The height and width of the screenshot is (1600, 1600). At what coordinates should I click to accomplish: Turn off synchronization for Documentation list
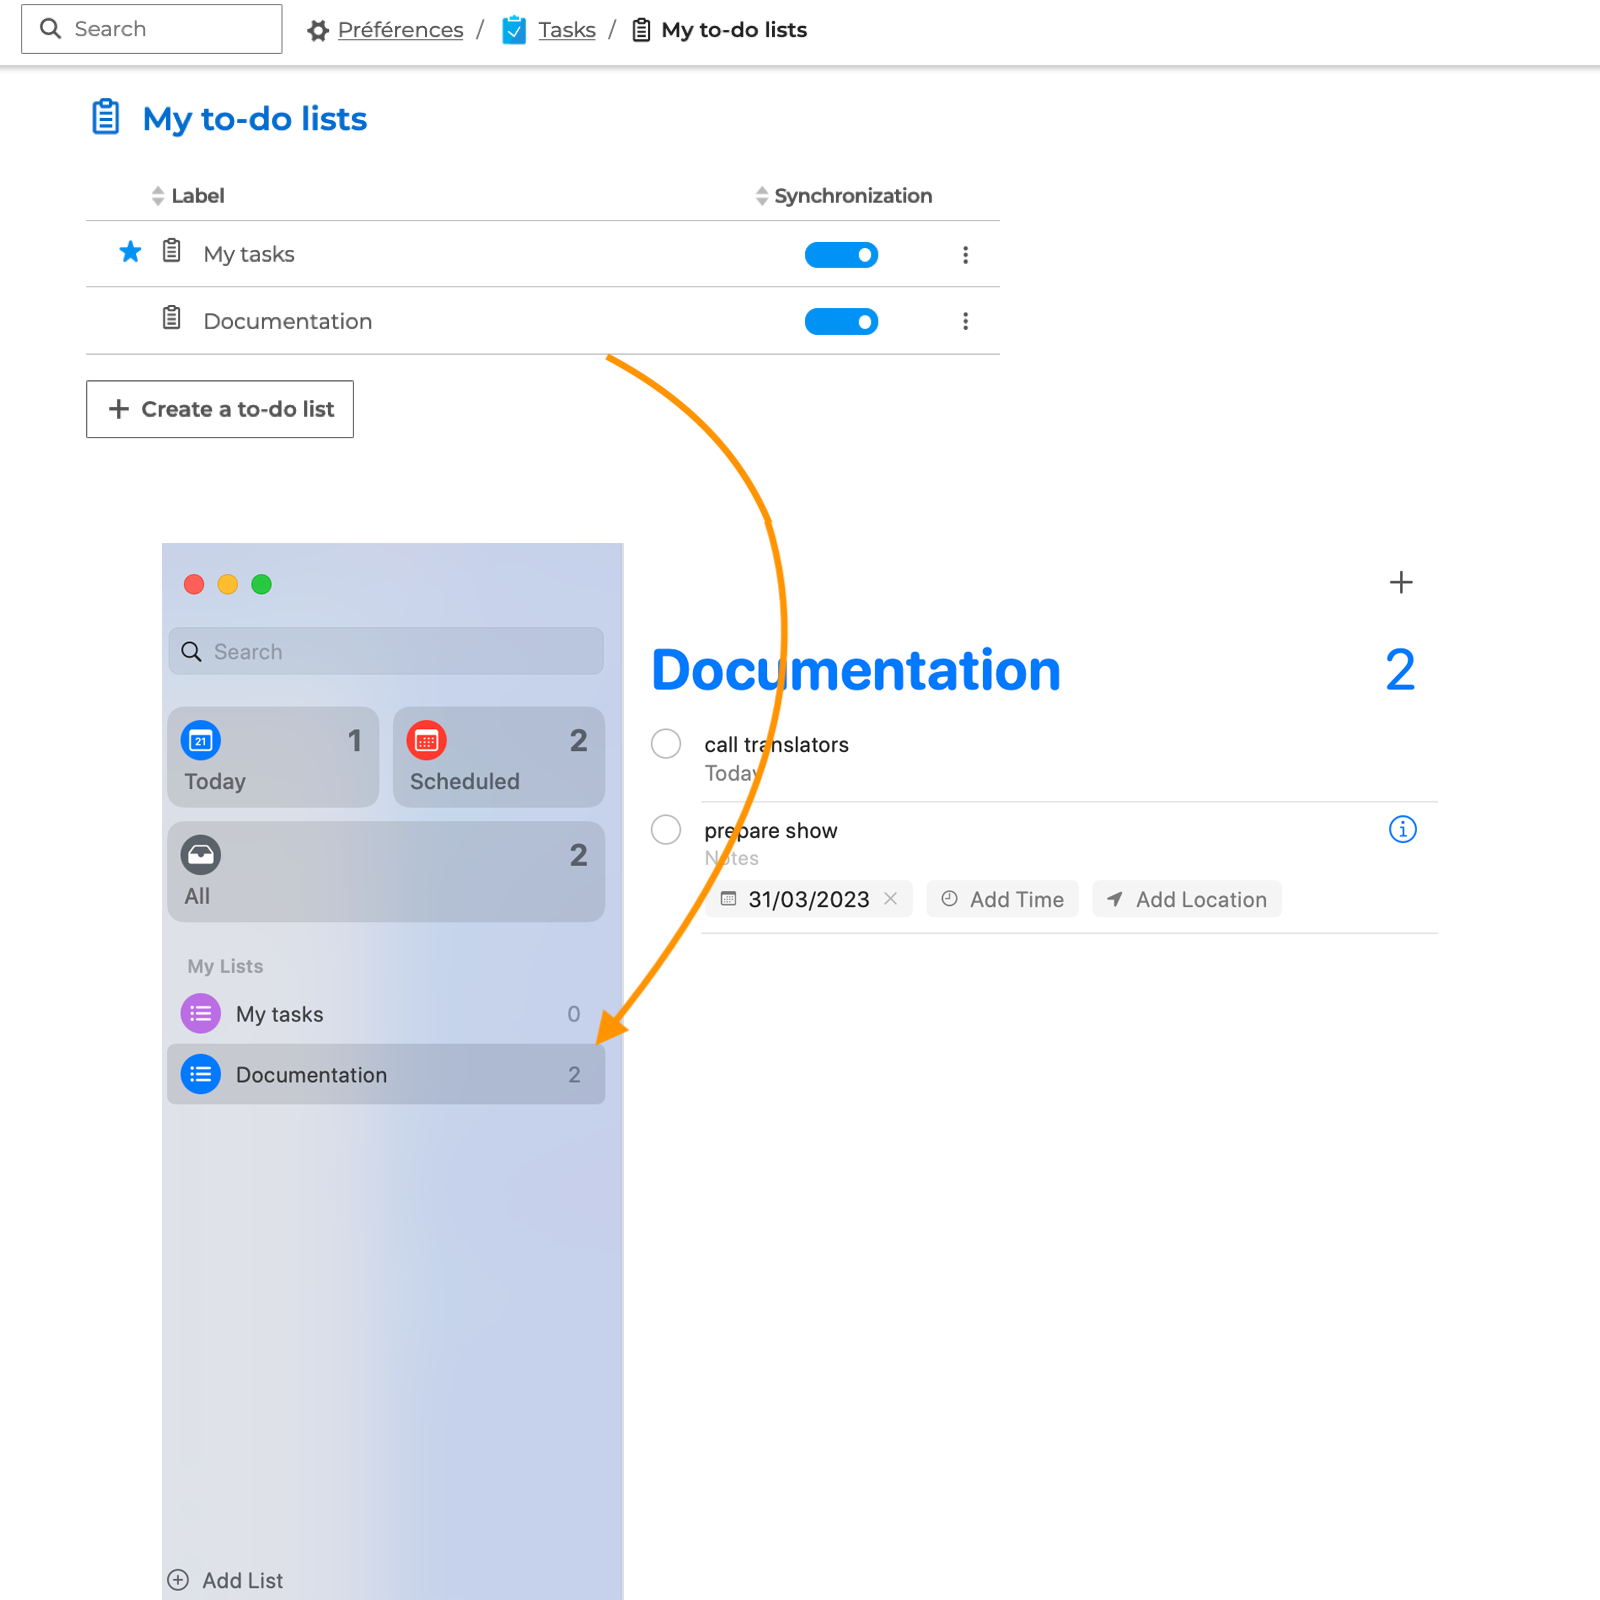pos(841,321)
